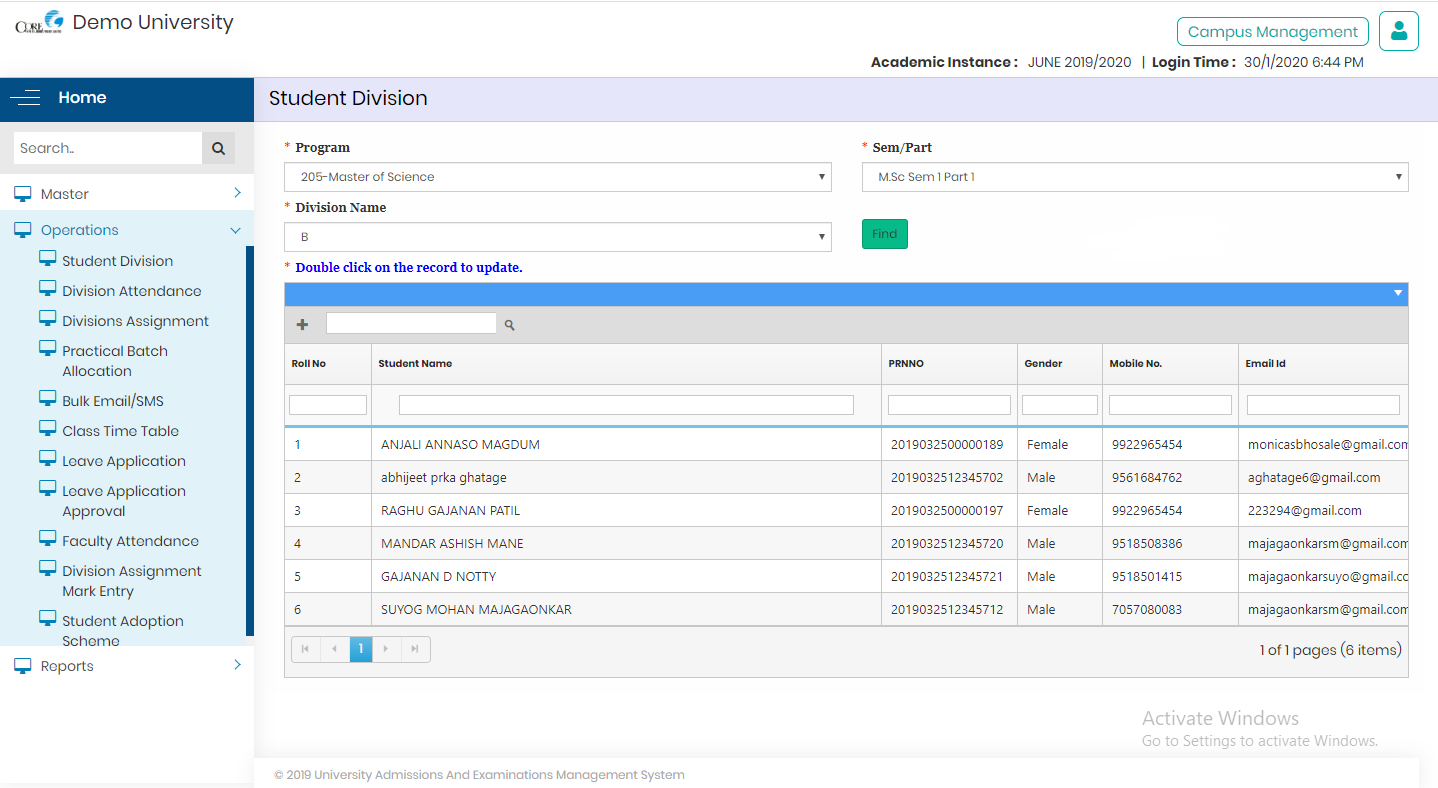This screenshot has height=788, width=1438.
Task: Toggle the hamburger menu icon beside Home
Action: coord(25,98)
